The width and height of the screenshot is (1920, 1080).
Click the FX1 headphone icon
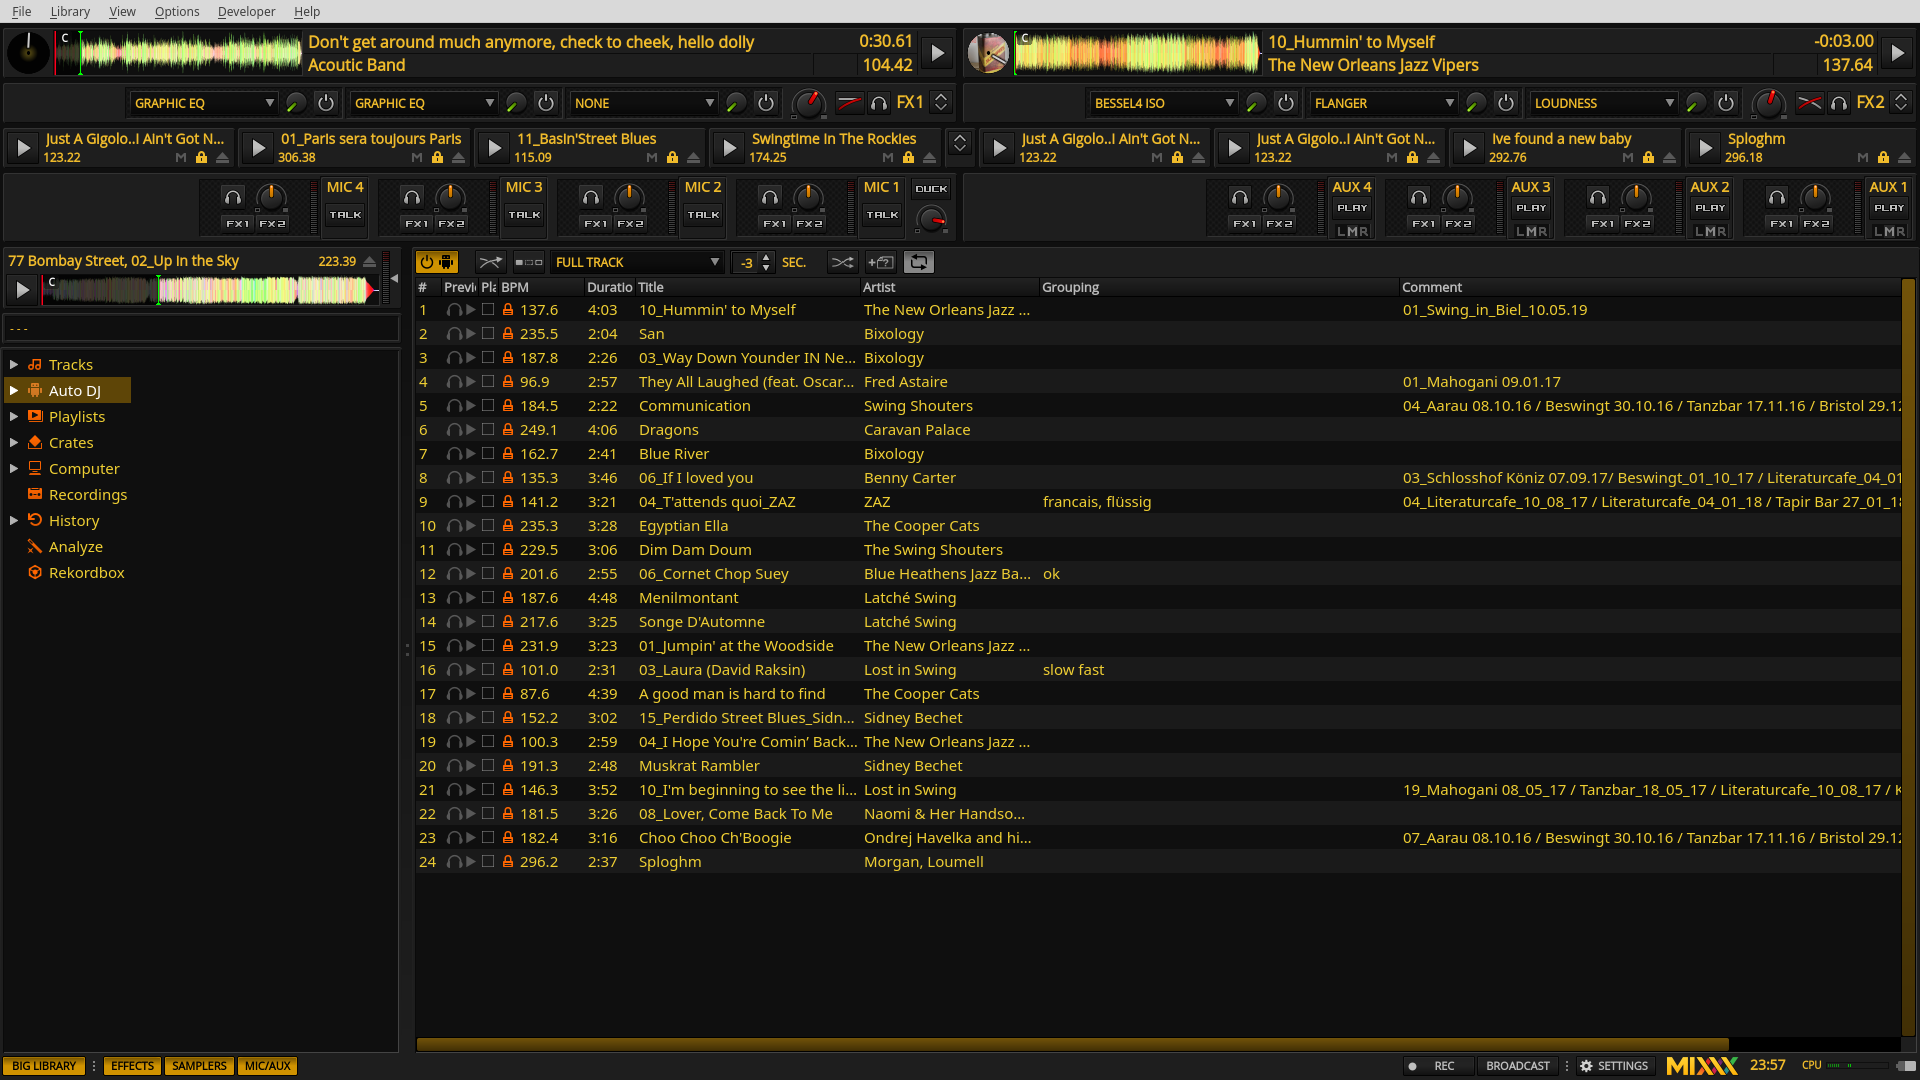pyautogui.click(x=879, y=103)
